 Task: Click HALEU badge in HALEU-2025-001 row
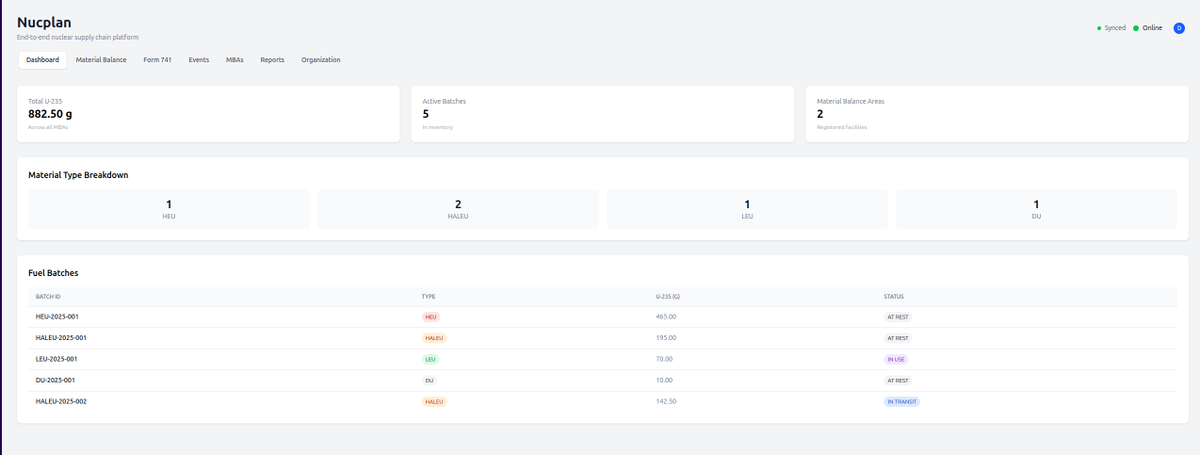click(434, 338)
